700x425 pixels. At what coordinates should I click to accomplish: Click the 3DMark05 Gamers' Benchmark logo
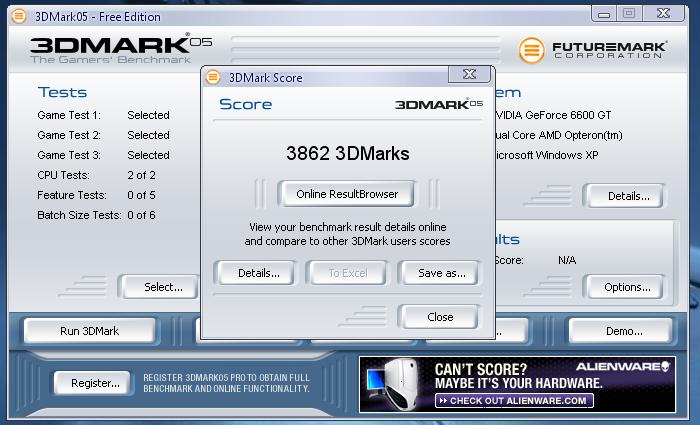[121, 48]
